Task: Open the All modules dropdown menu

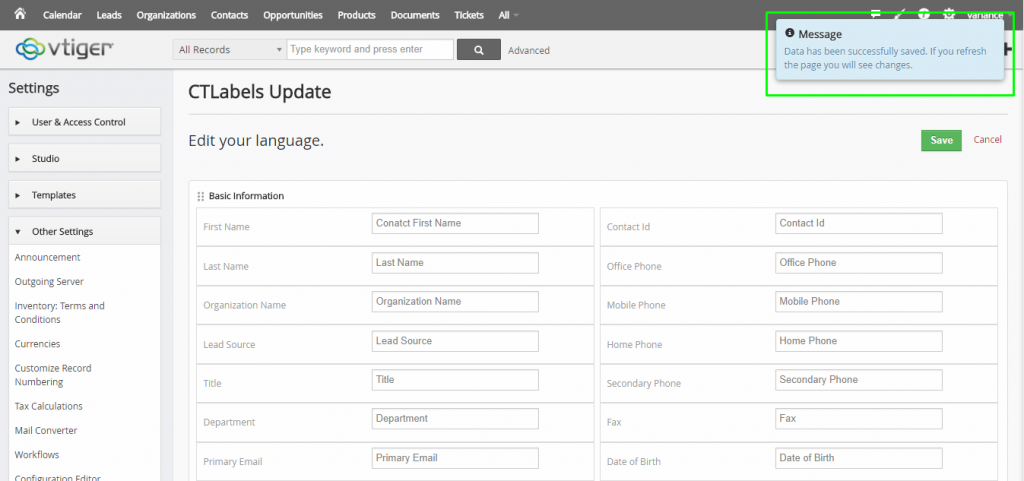Action: pos(508,15)
